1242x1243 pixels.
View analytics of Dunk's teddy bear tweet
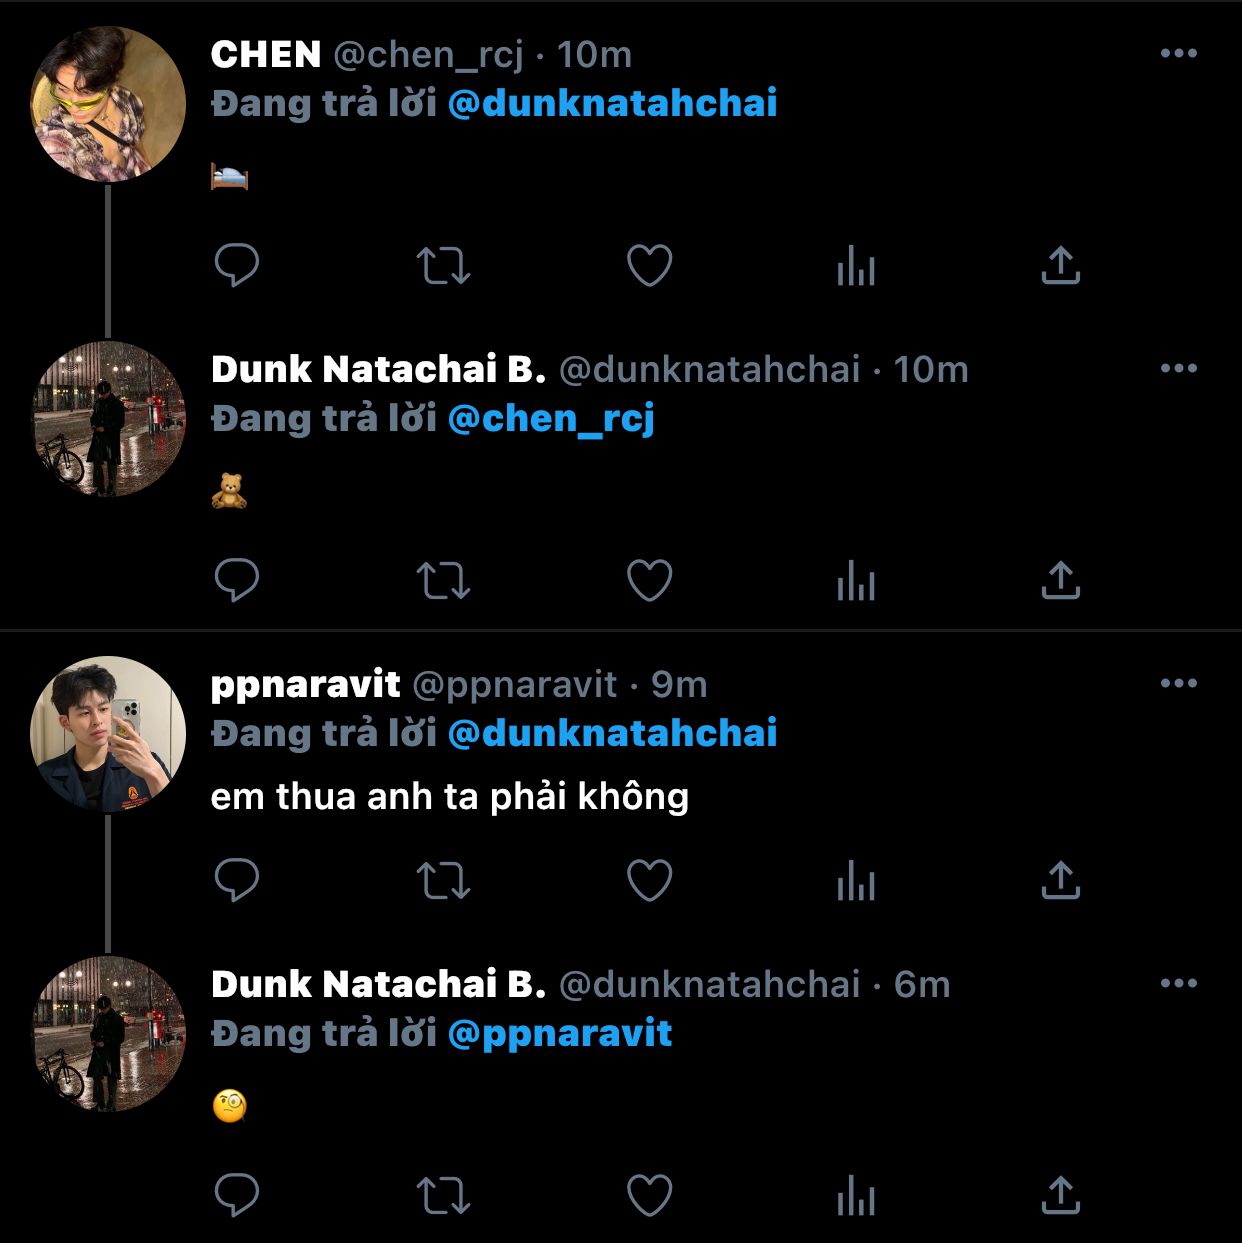[x=856, y=581]
